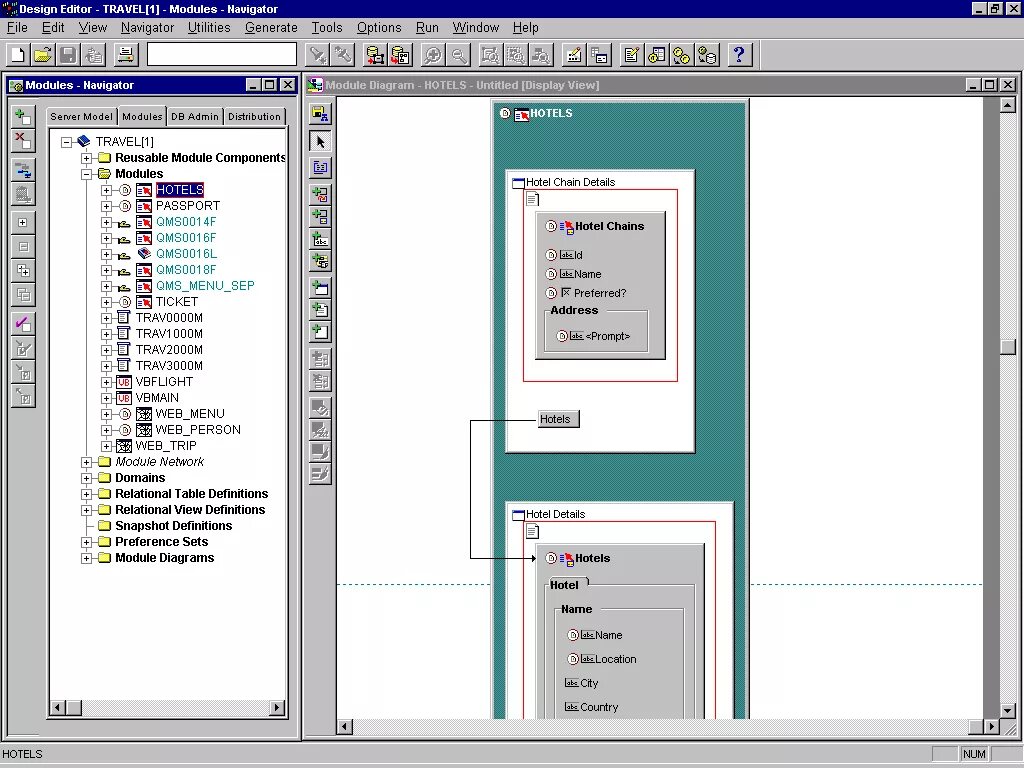
Task: Expand the HOTELS module node
Action: pyautogui.click(x=106, y=190)
